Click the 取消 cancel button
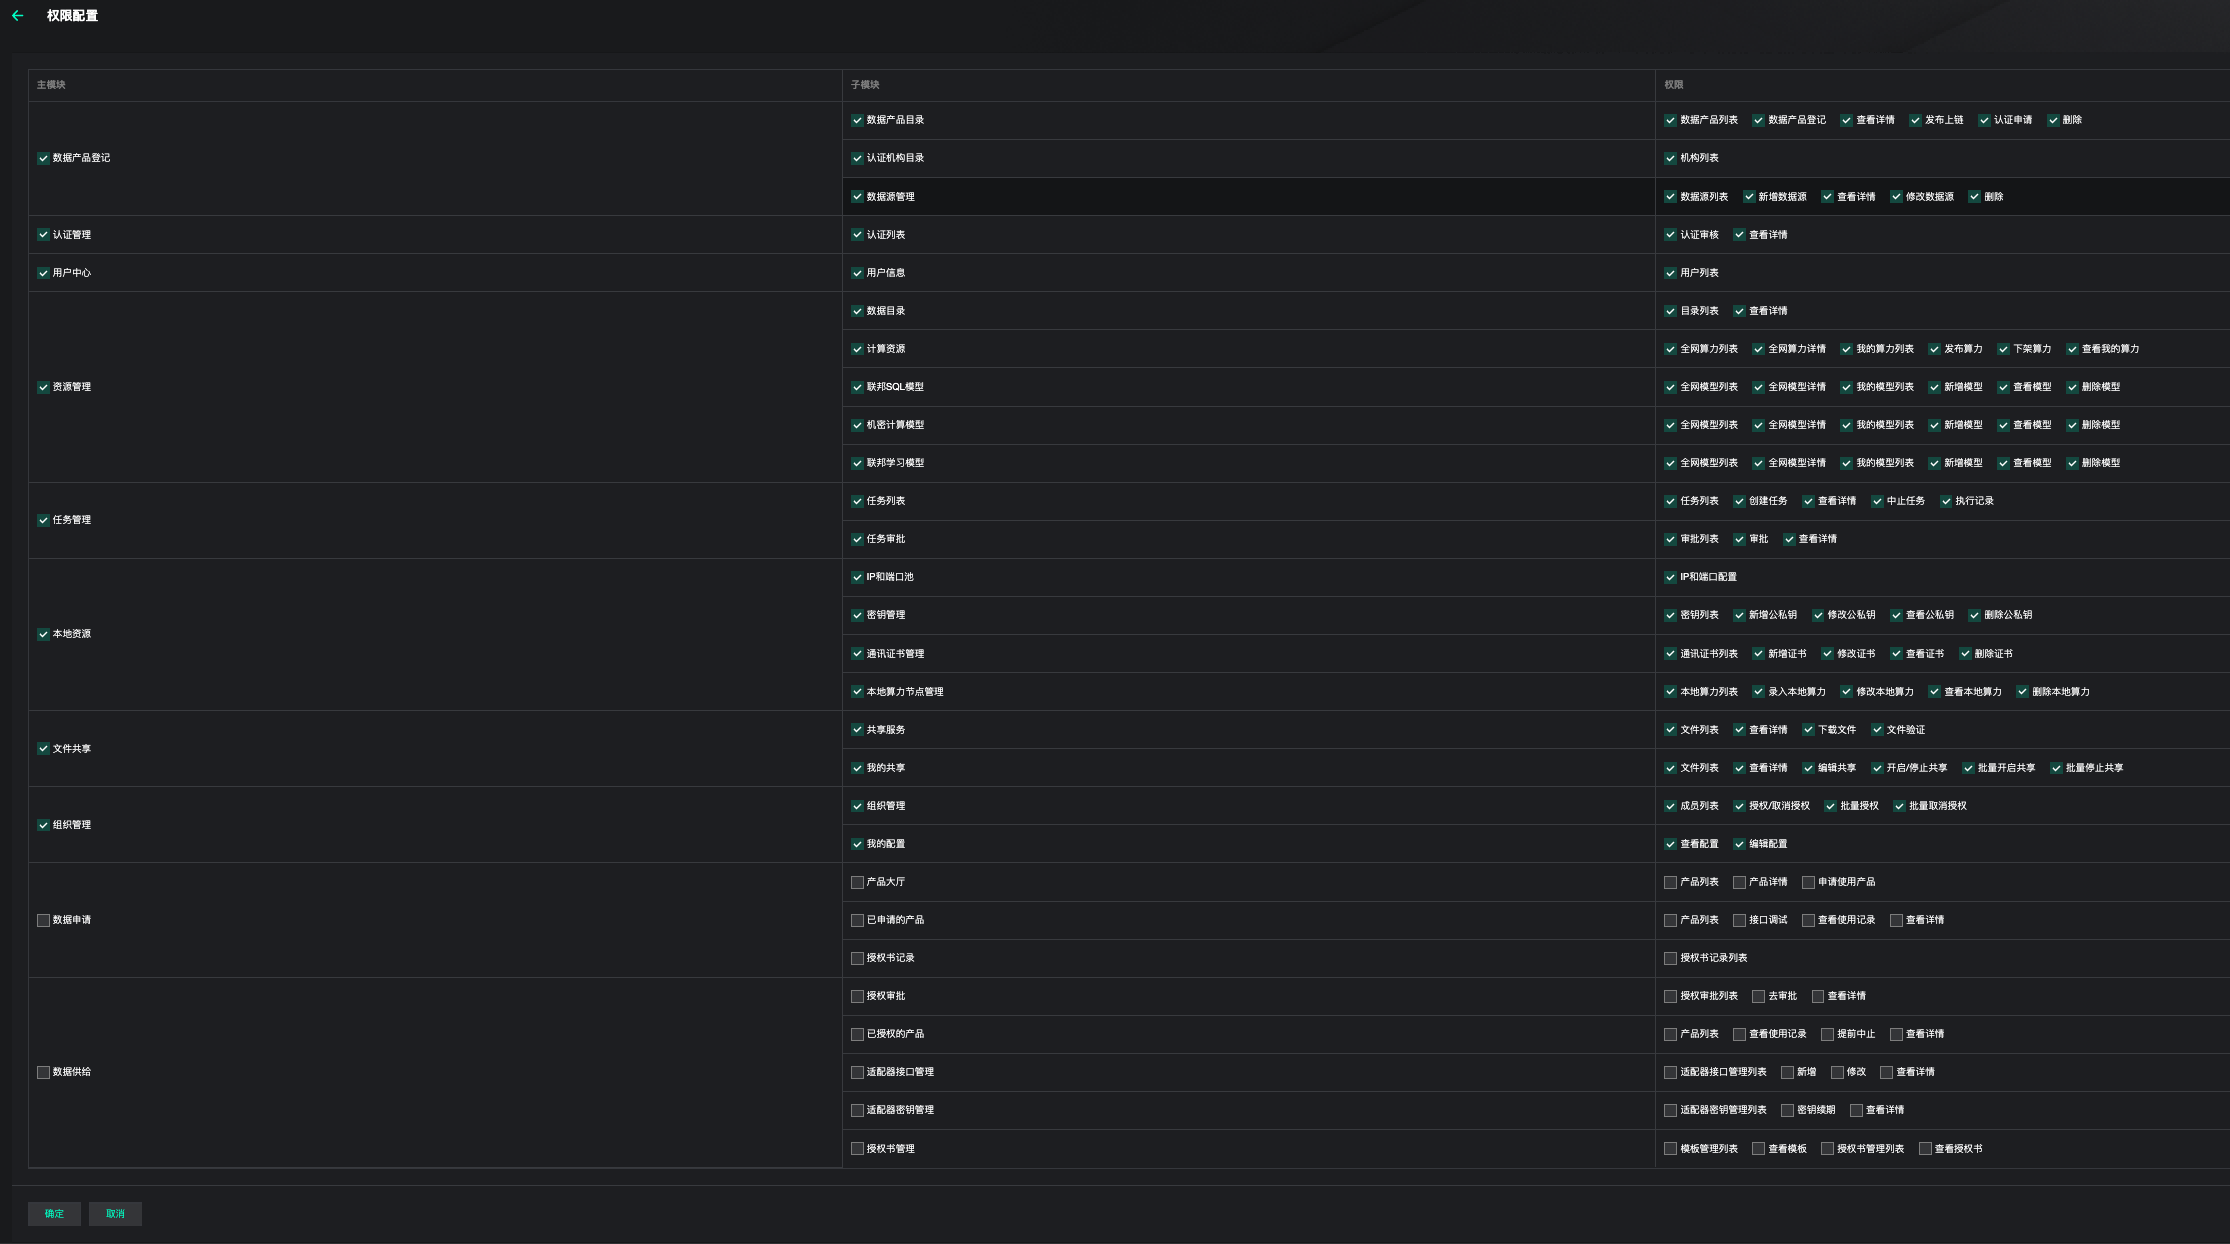Viewport: 2230px width, 1244px height. (x=115, y=1214)
